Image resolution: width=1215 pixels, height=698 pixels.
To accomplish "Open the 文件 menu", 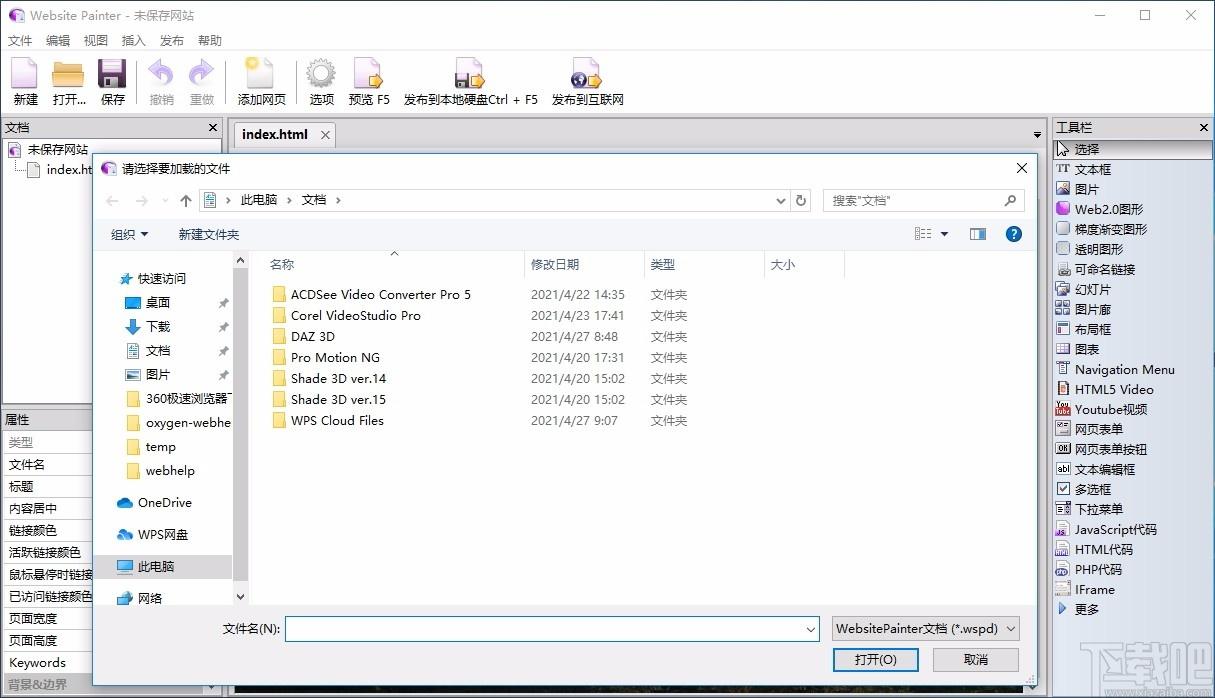I will click(20, 41).
